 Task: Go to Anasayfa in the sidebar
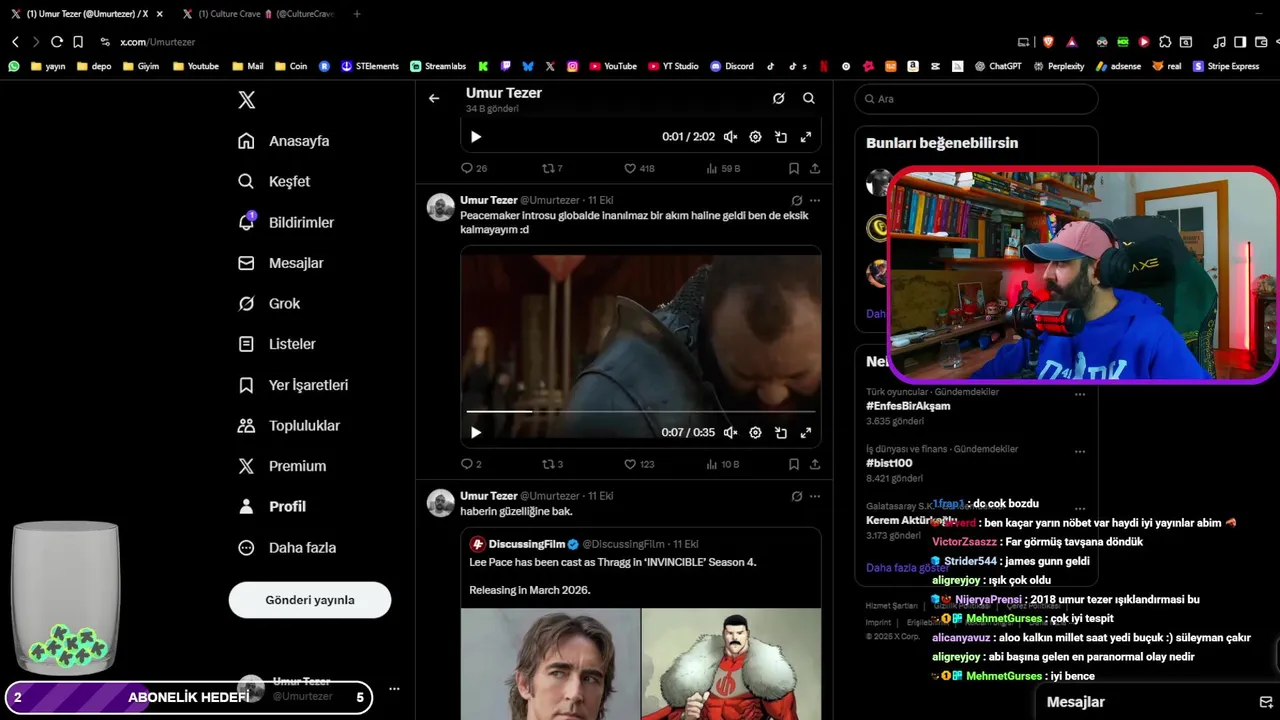284,141
